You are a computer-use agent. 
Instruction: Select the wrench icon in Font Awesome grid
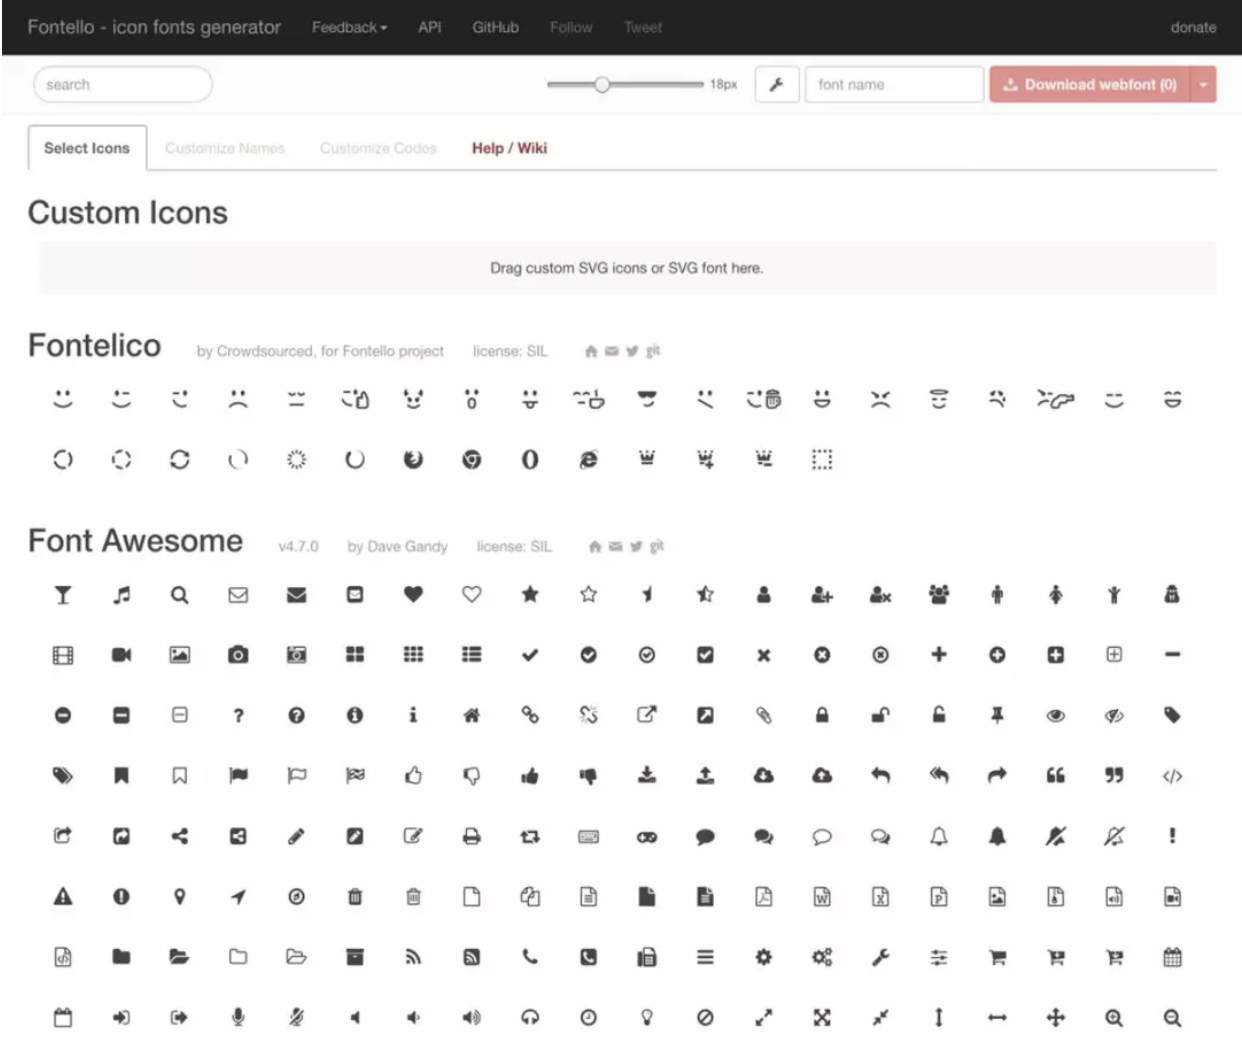coord(880,957)
